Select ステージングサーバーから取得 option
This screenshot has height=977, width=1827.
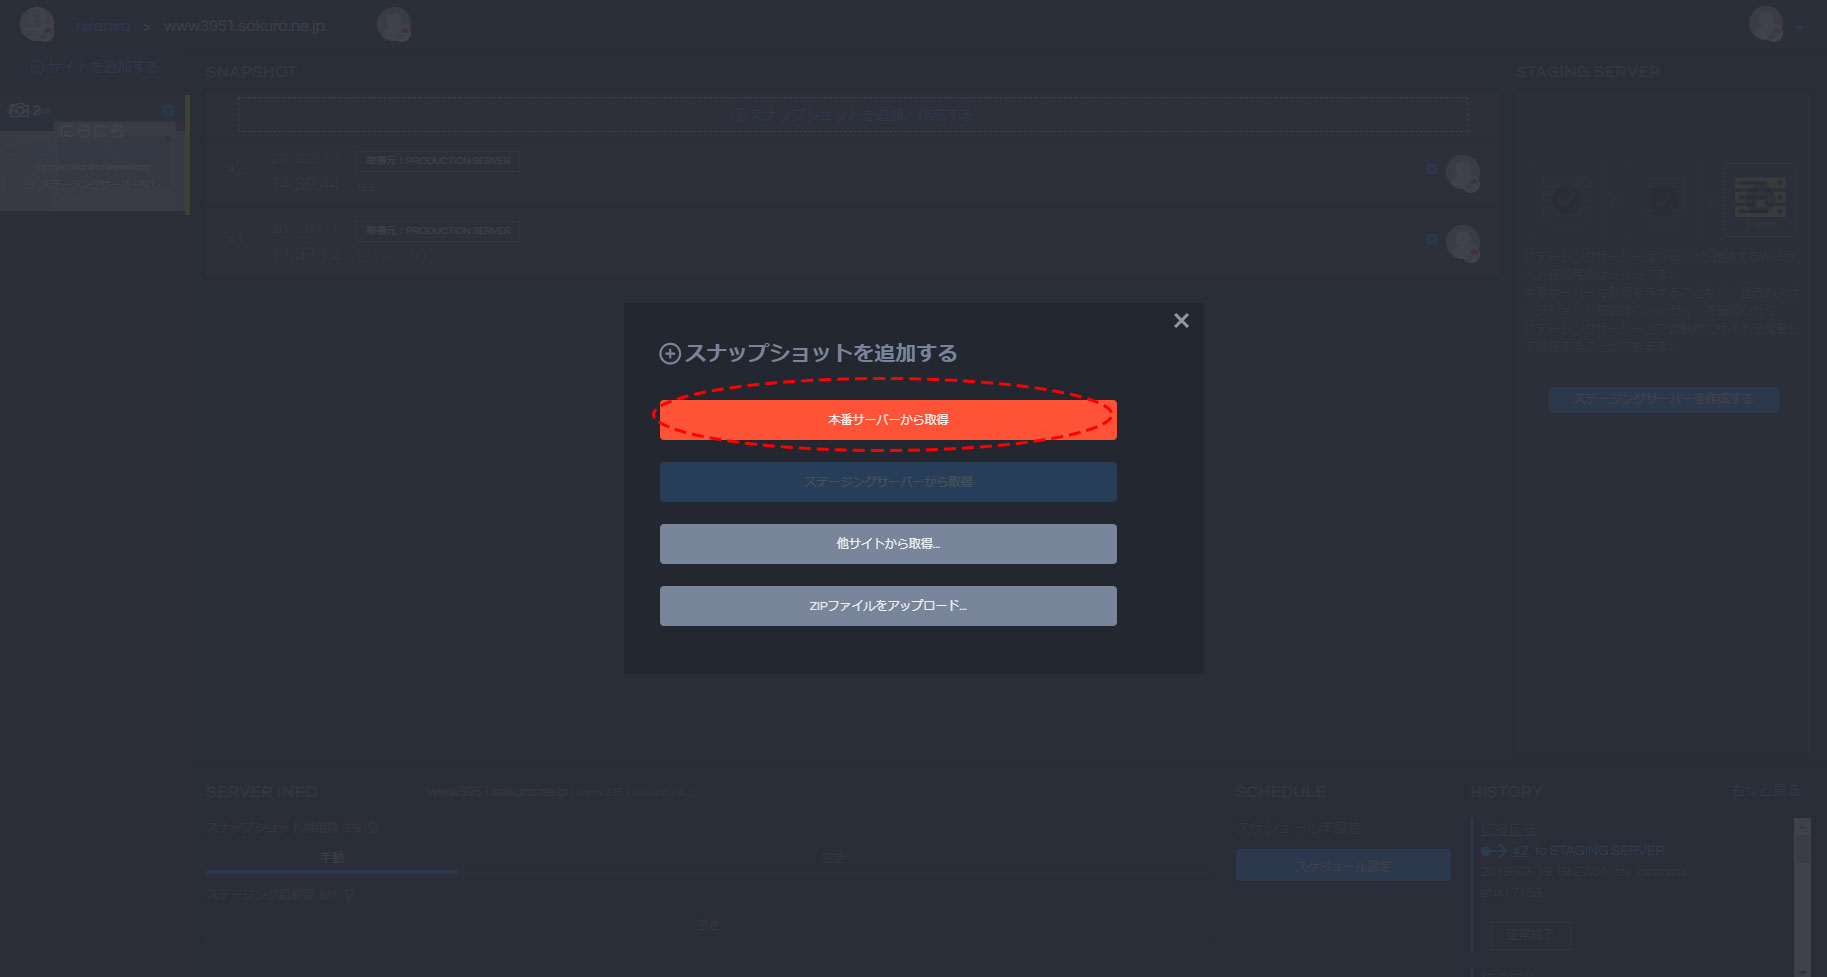click(x=887, y=482)
